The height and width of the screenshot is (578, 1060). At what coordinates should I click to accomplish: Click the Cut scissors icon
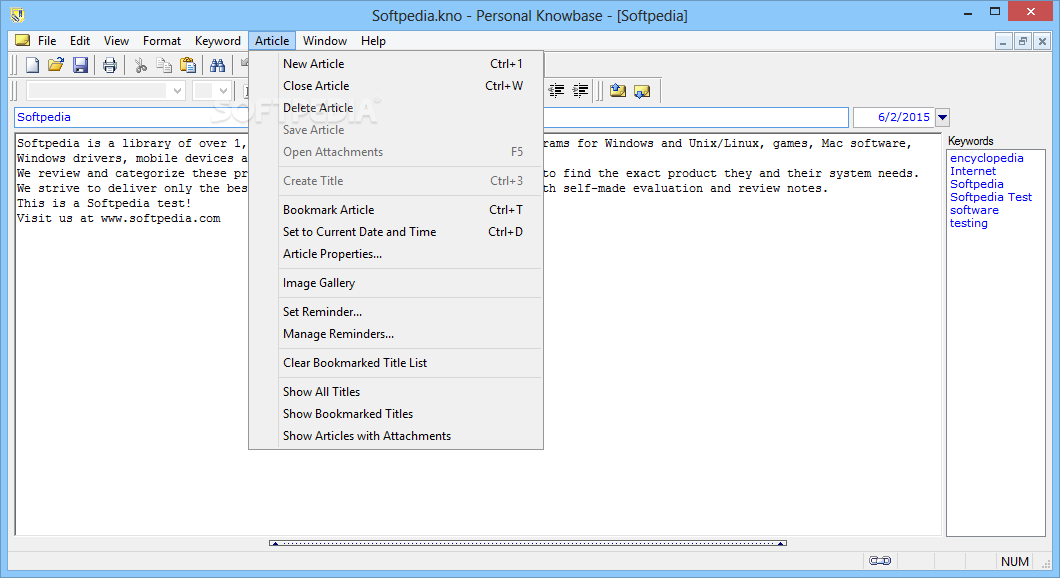pyautogui.click(x=140, y=65)
